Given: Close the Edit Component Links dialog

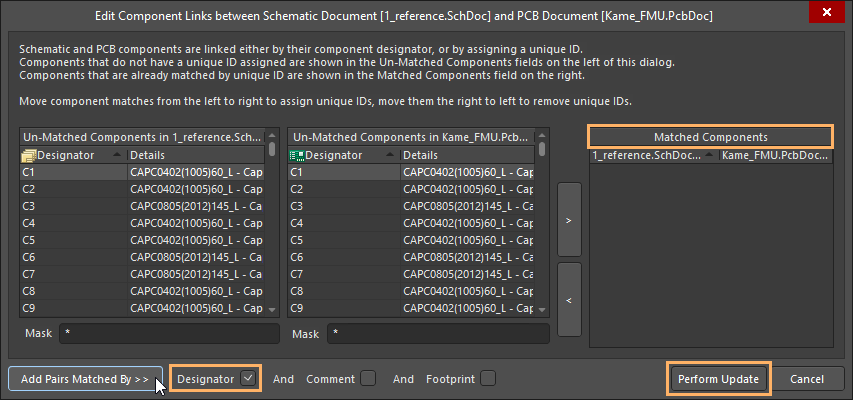Looking at the screenshot, I should [825, 15].
